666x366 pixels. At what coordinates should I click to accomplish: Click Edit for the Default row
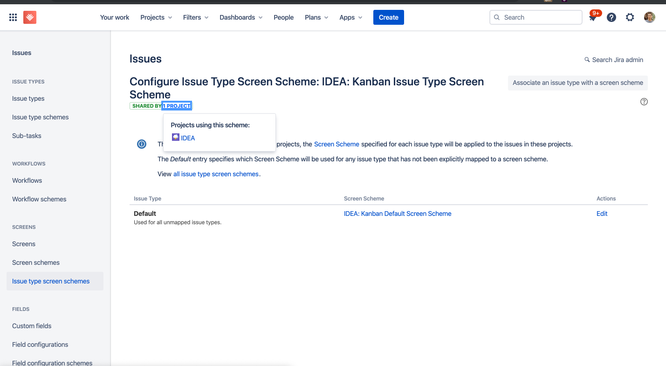pyautogui.click(x=602, y=214)
